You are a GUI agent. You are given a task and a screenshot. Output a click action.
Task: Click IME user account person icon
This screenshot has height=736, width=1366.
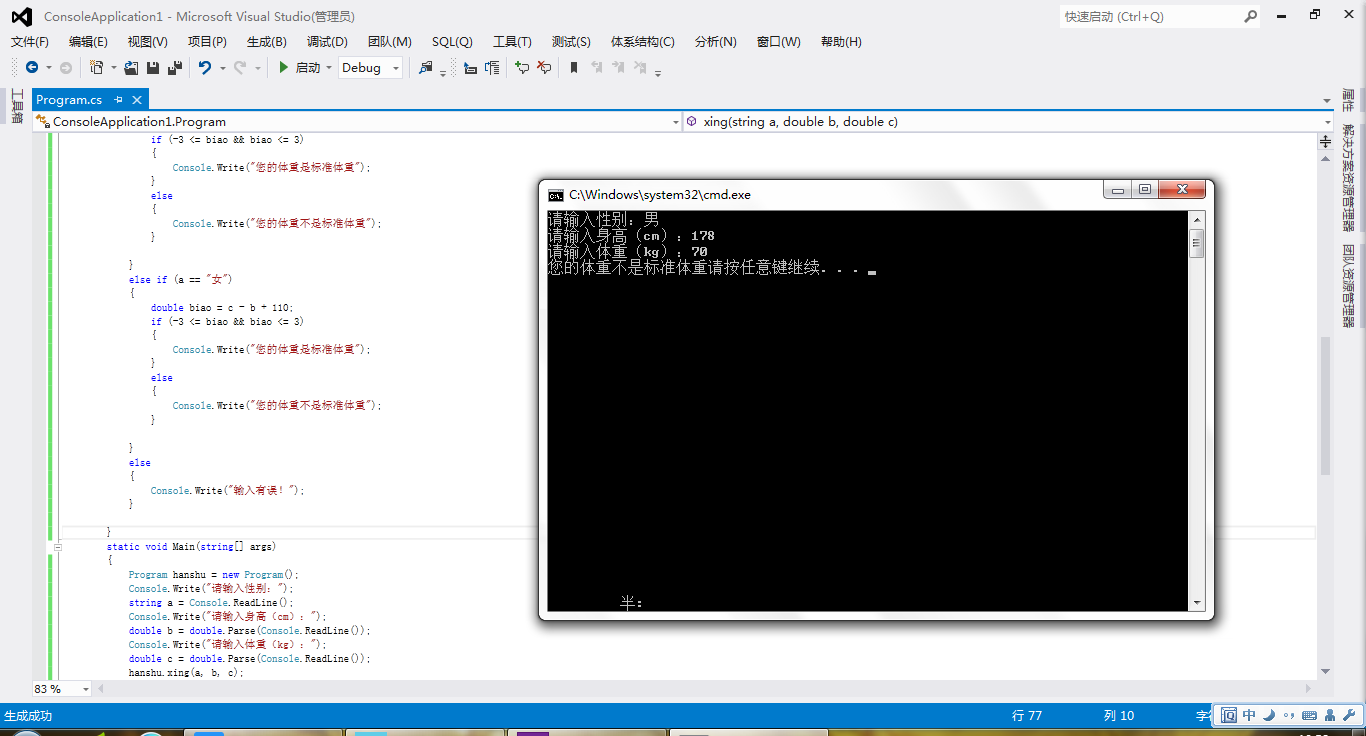[x=1329, y=715]
